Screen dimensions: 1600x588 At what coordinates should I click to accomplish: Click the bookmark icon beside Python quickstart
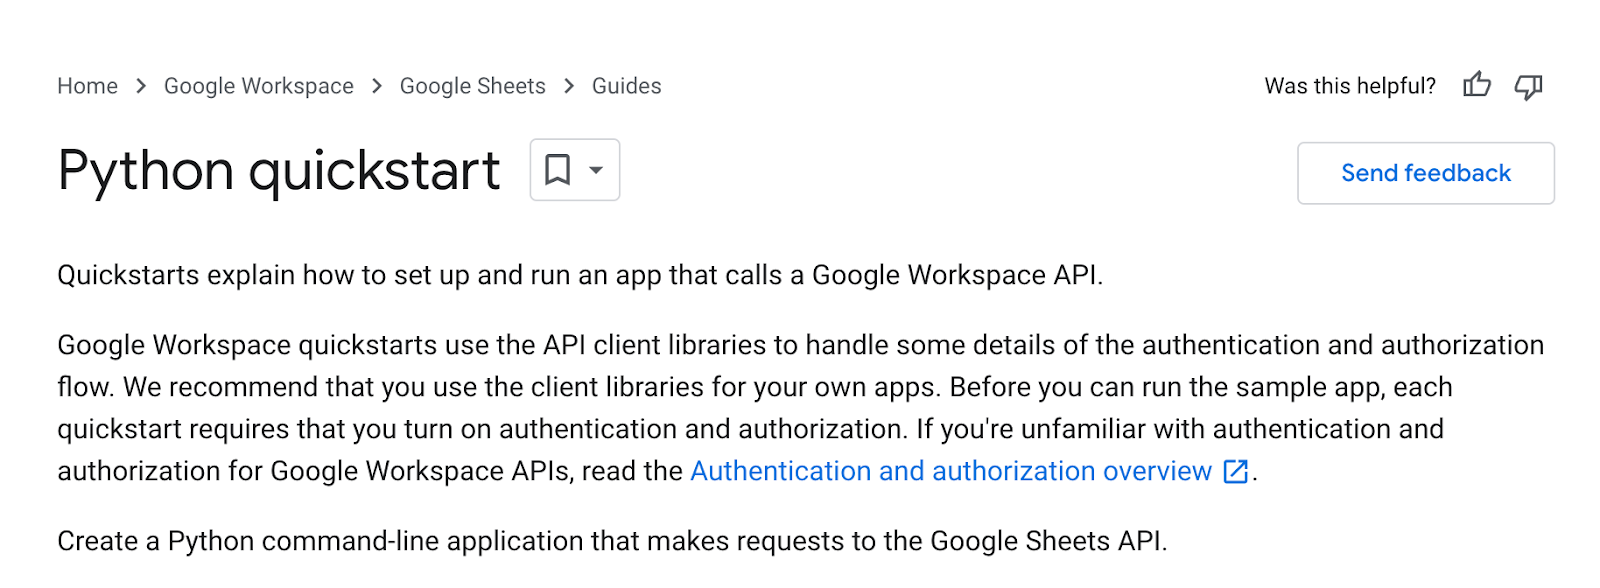[x=558, y=170]
